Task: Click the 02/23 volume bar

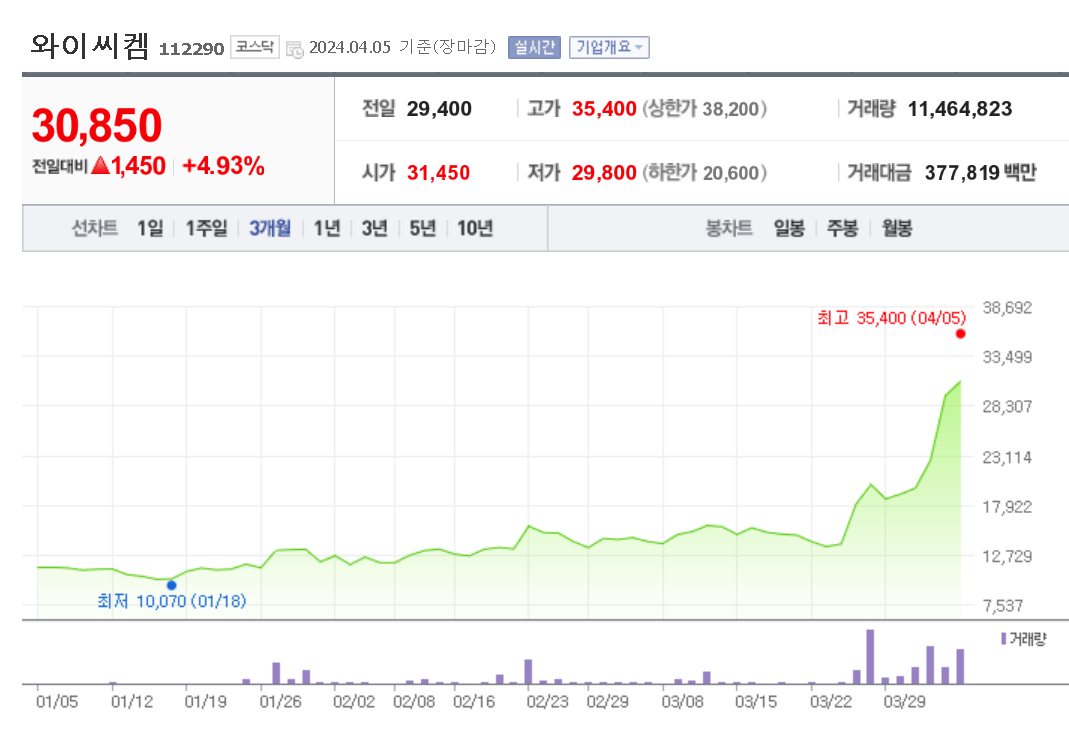Action: point(528,671)
